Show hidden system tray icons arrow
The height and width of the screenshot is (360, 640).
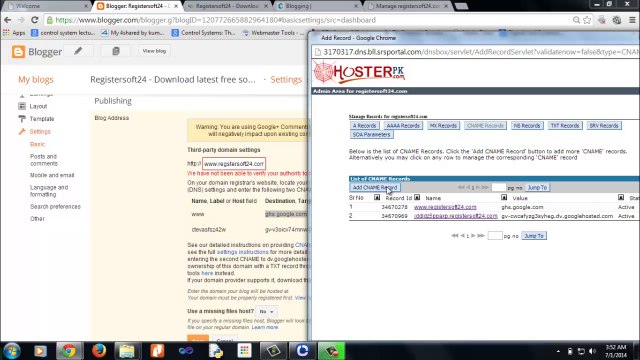(x=558, y=351)
